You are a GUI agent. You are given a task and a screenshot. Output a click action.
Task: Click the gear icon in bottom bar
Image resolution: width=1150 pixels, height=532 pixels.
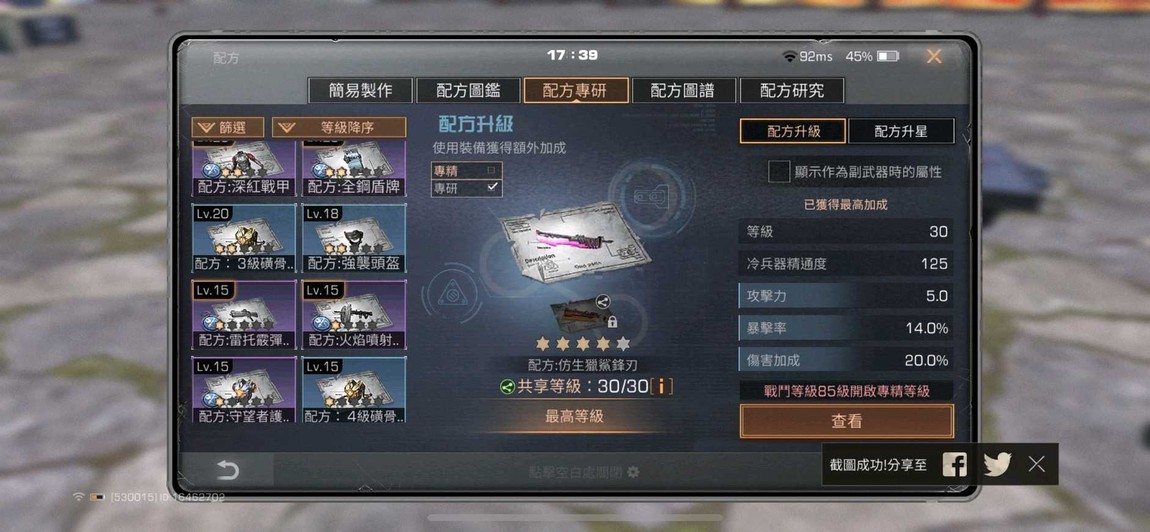click(633, 472)
